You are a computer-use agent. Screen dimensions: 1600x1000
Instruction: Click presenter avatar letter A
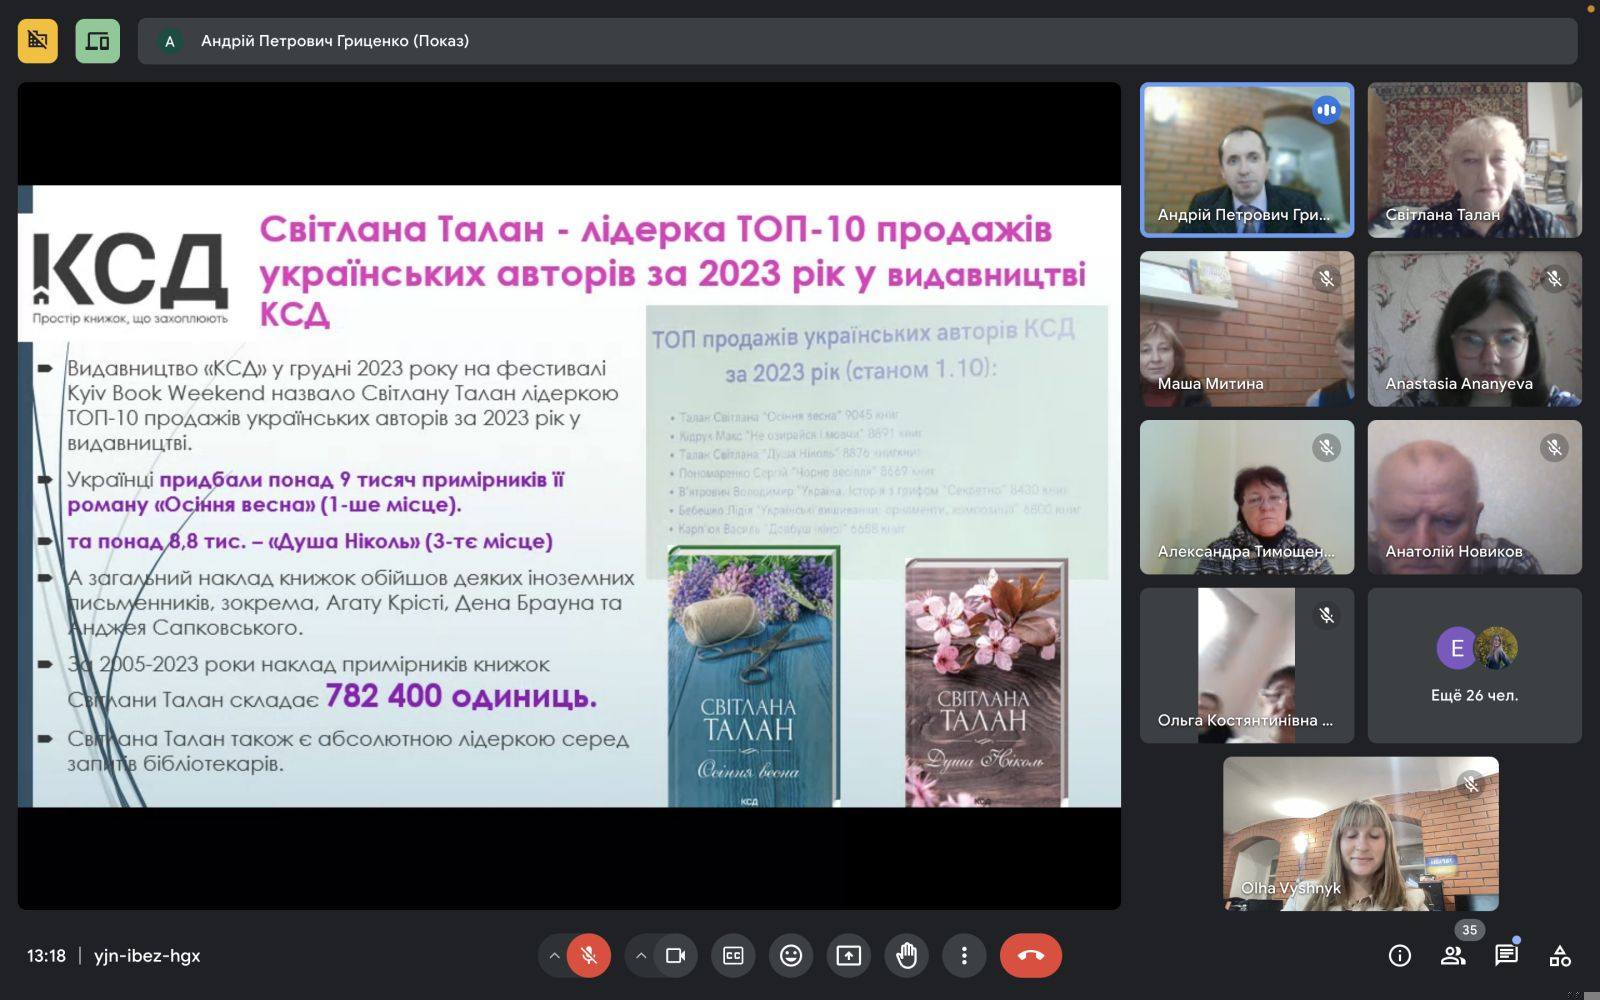[x=169, y=41]
